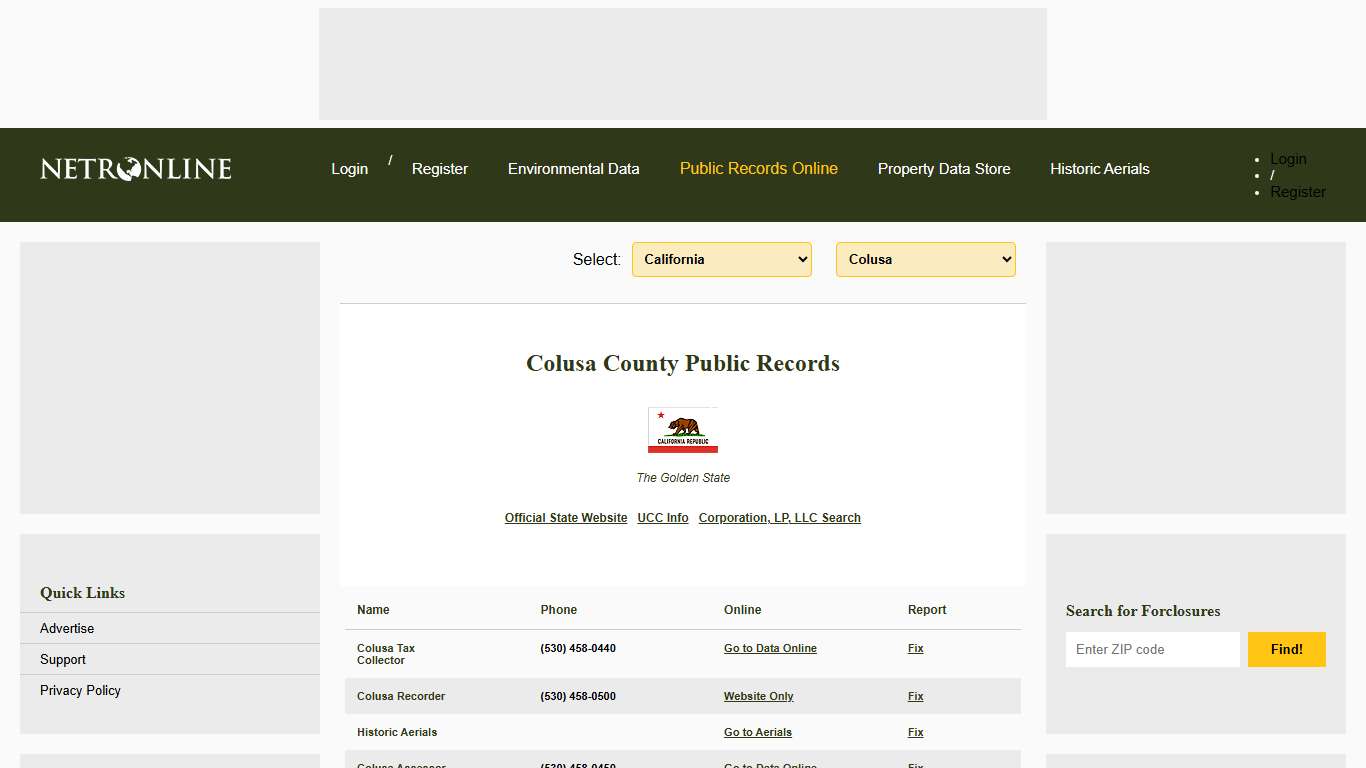Open the state selector showing California
The image size is (1366, 768).
(x=721, y=259)
